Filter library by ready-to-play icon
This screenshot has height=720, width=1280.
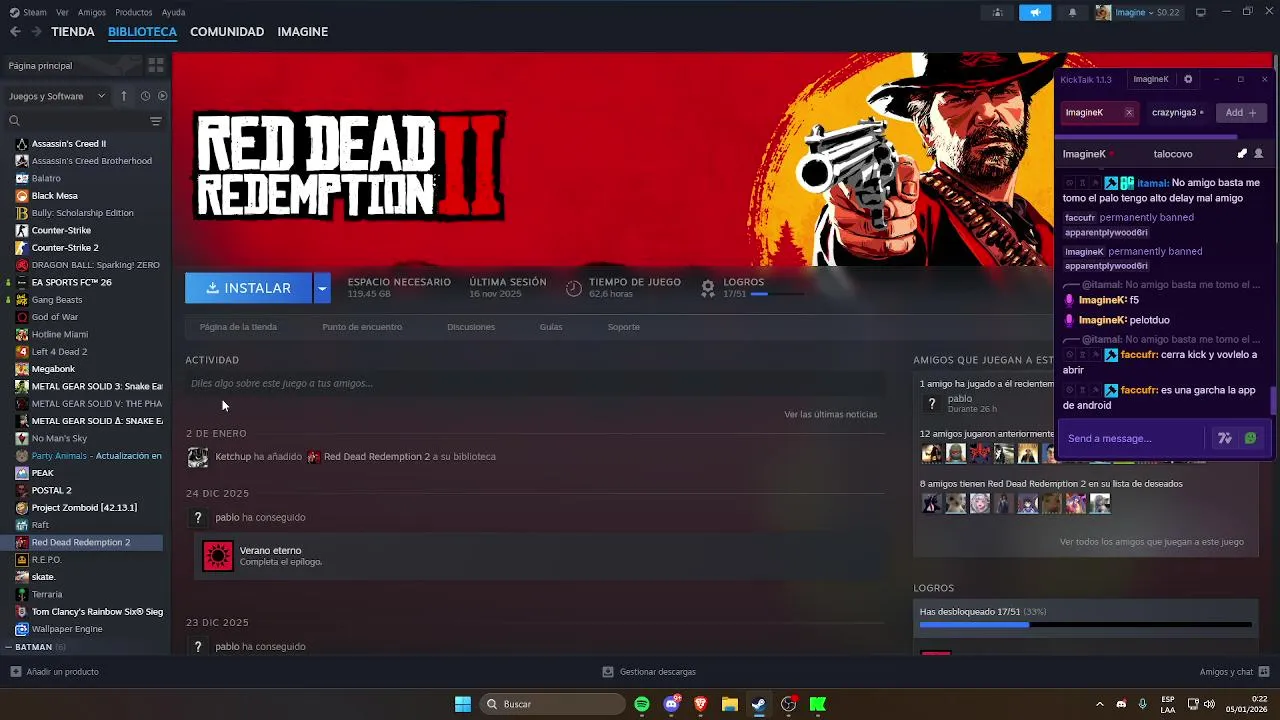click(163, 96)
